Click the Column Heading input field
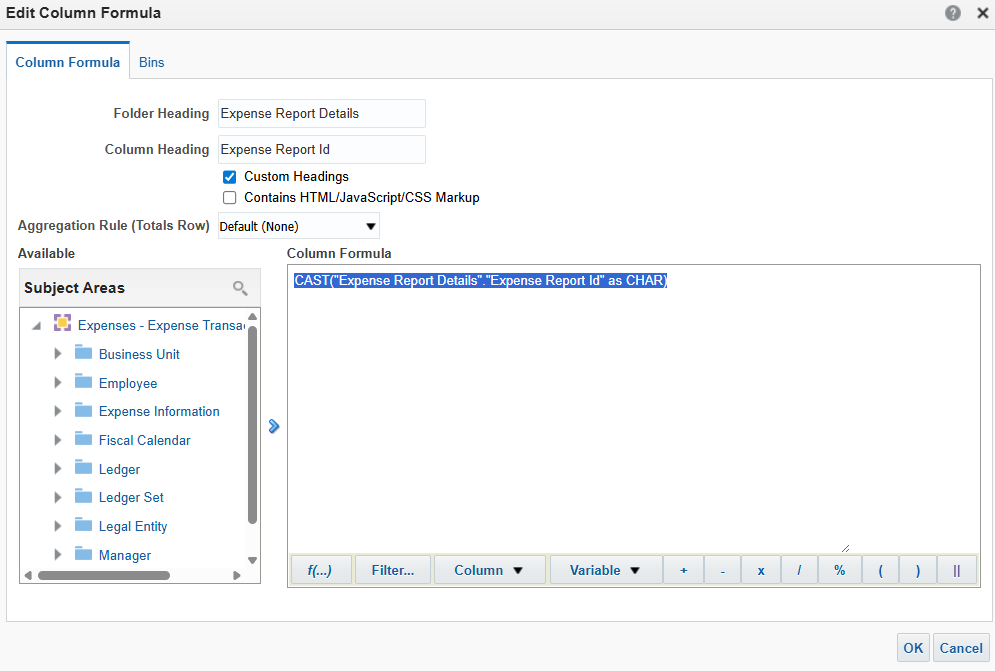Screen dimensions: 995x671 click(322, 149)
